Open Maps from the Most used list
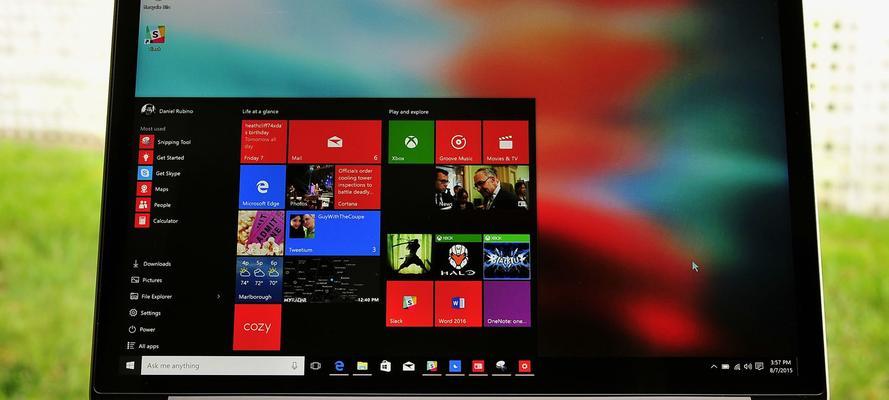Image resolution: width=889 pixels, height=400 pixels. tap(153, 189)
